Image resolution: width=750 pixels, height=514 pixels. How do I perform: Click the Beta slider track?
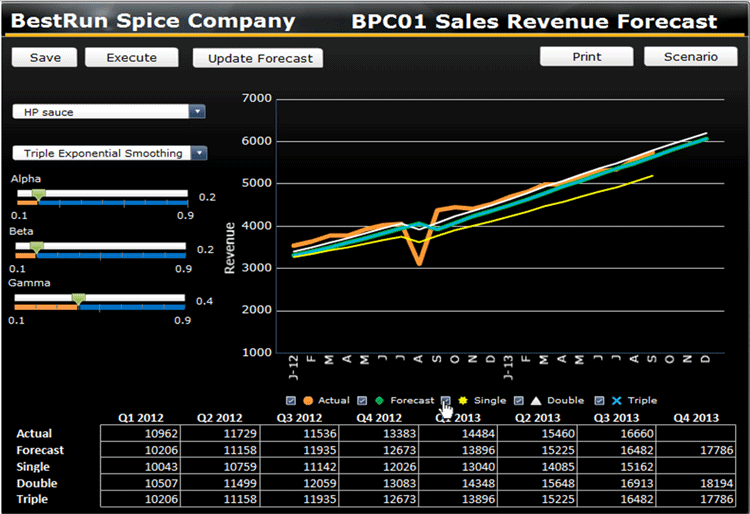[x=100, y=246]
